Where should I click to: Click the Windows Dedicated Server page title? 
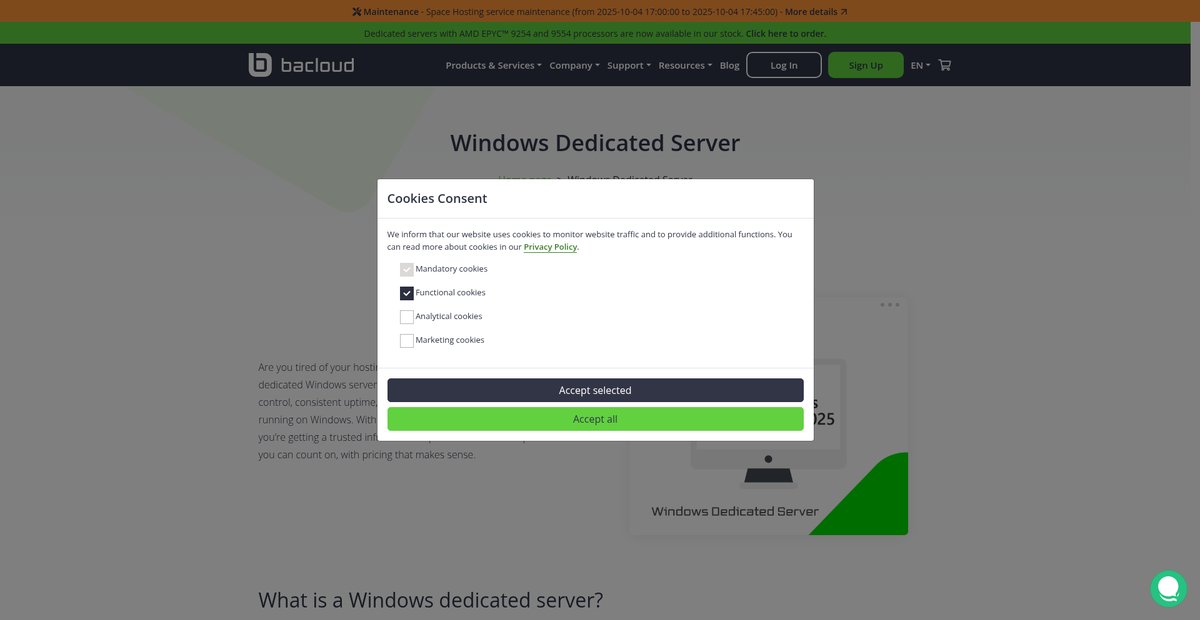pyautogui.click(x=595, y=143)
